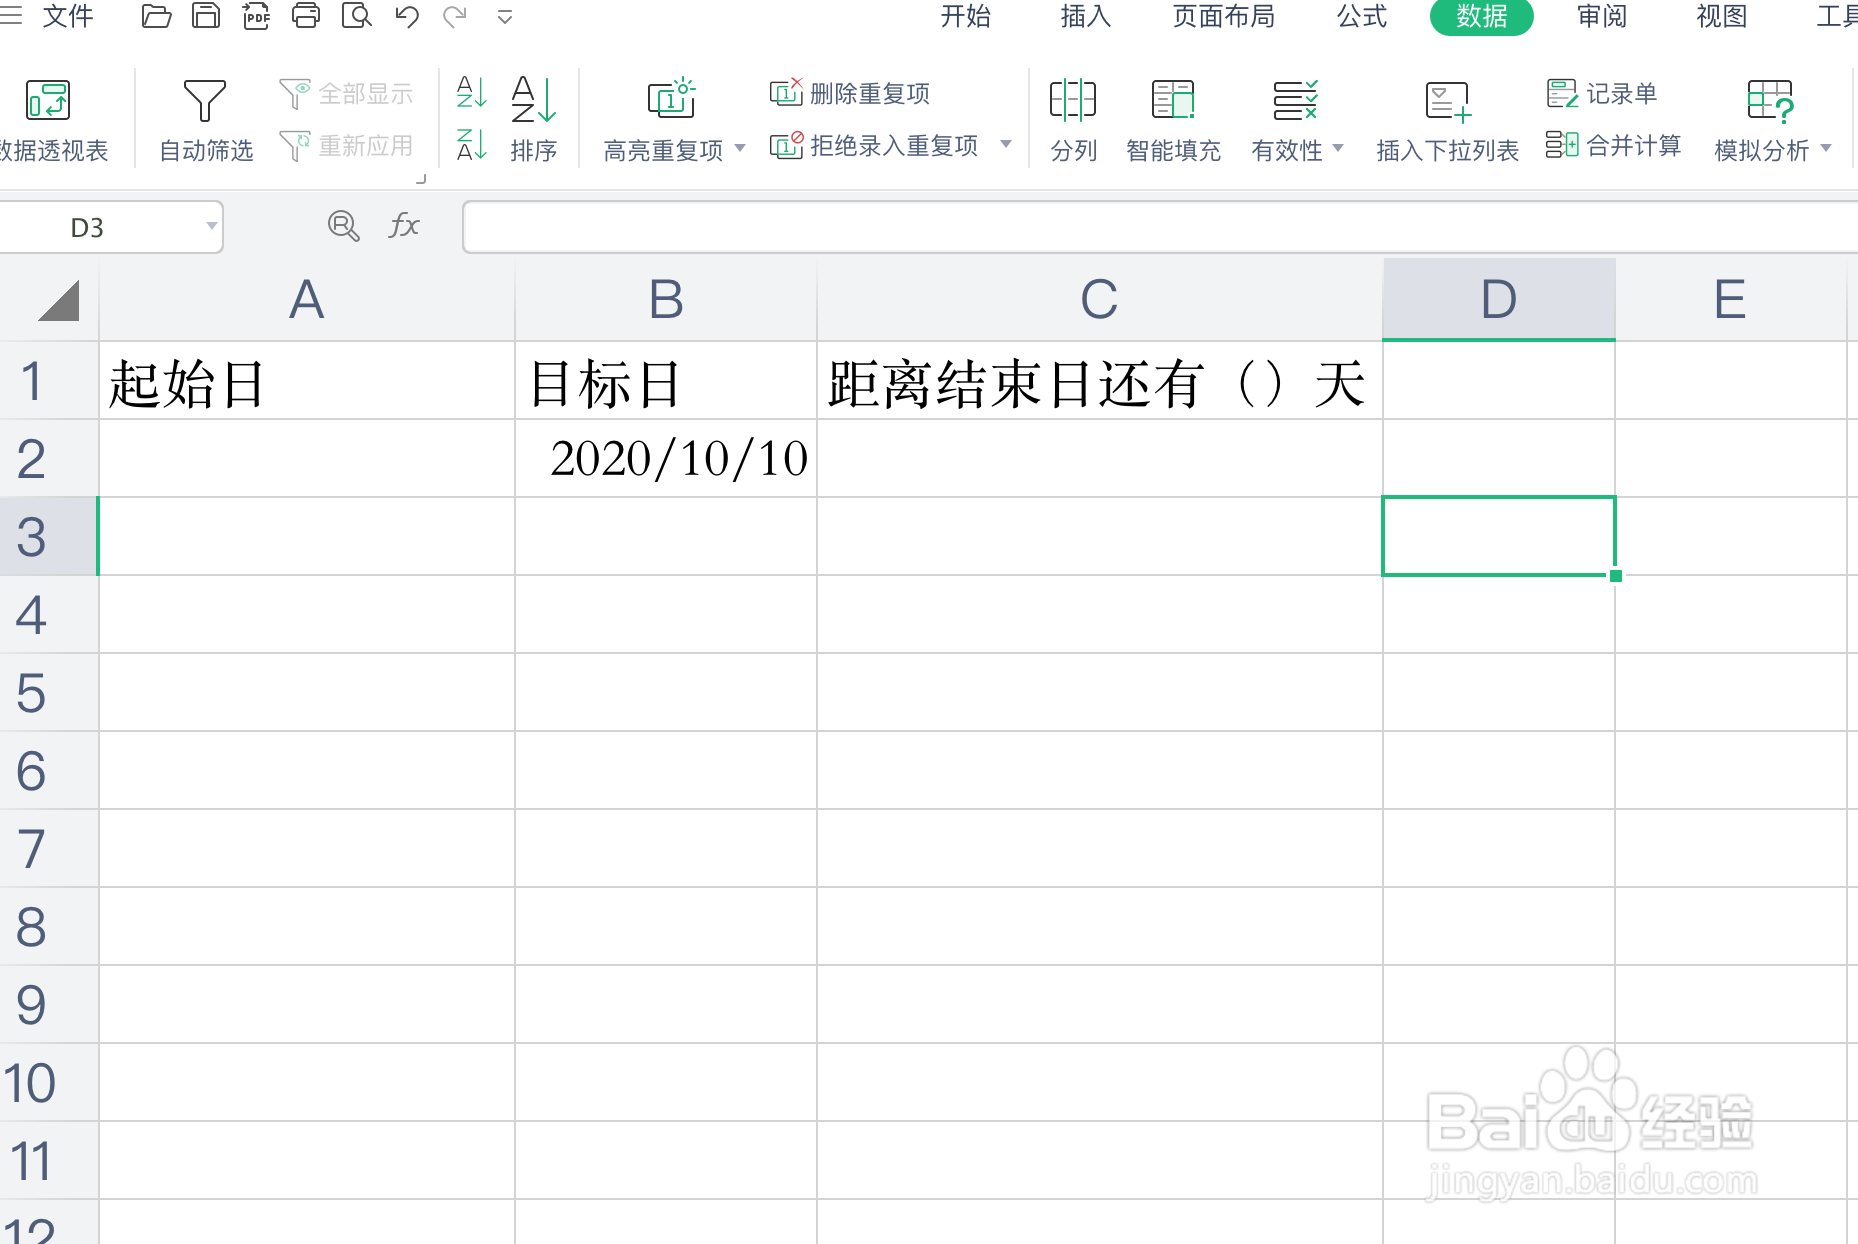Viewport: 1858px width, 1244px height.
Task: Open the 文件 menu
Action: [x=68, y=16]
